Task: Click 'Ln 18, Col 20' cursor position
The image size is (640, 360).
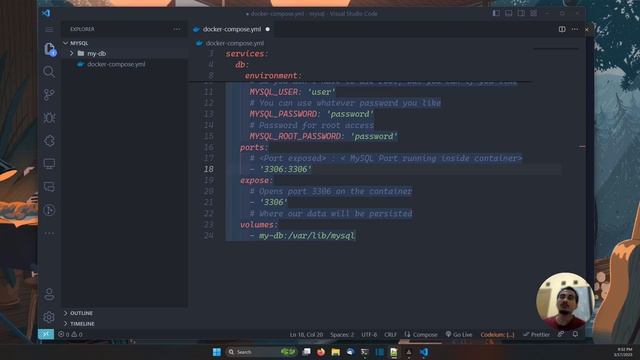Action: tap(306, 334)
